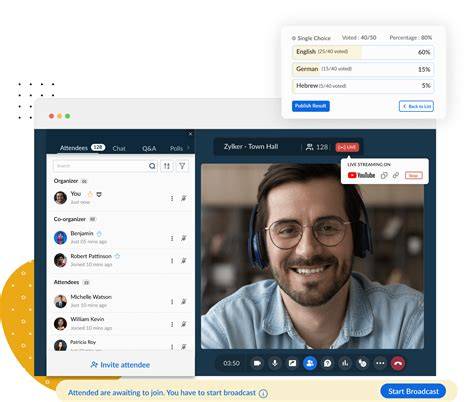Viewport: 474px width, 402px height.
Task: Click the Hebrew poll result bar
Action: click(x=363, y=86)
